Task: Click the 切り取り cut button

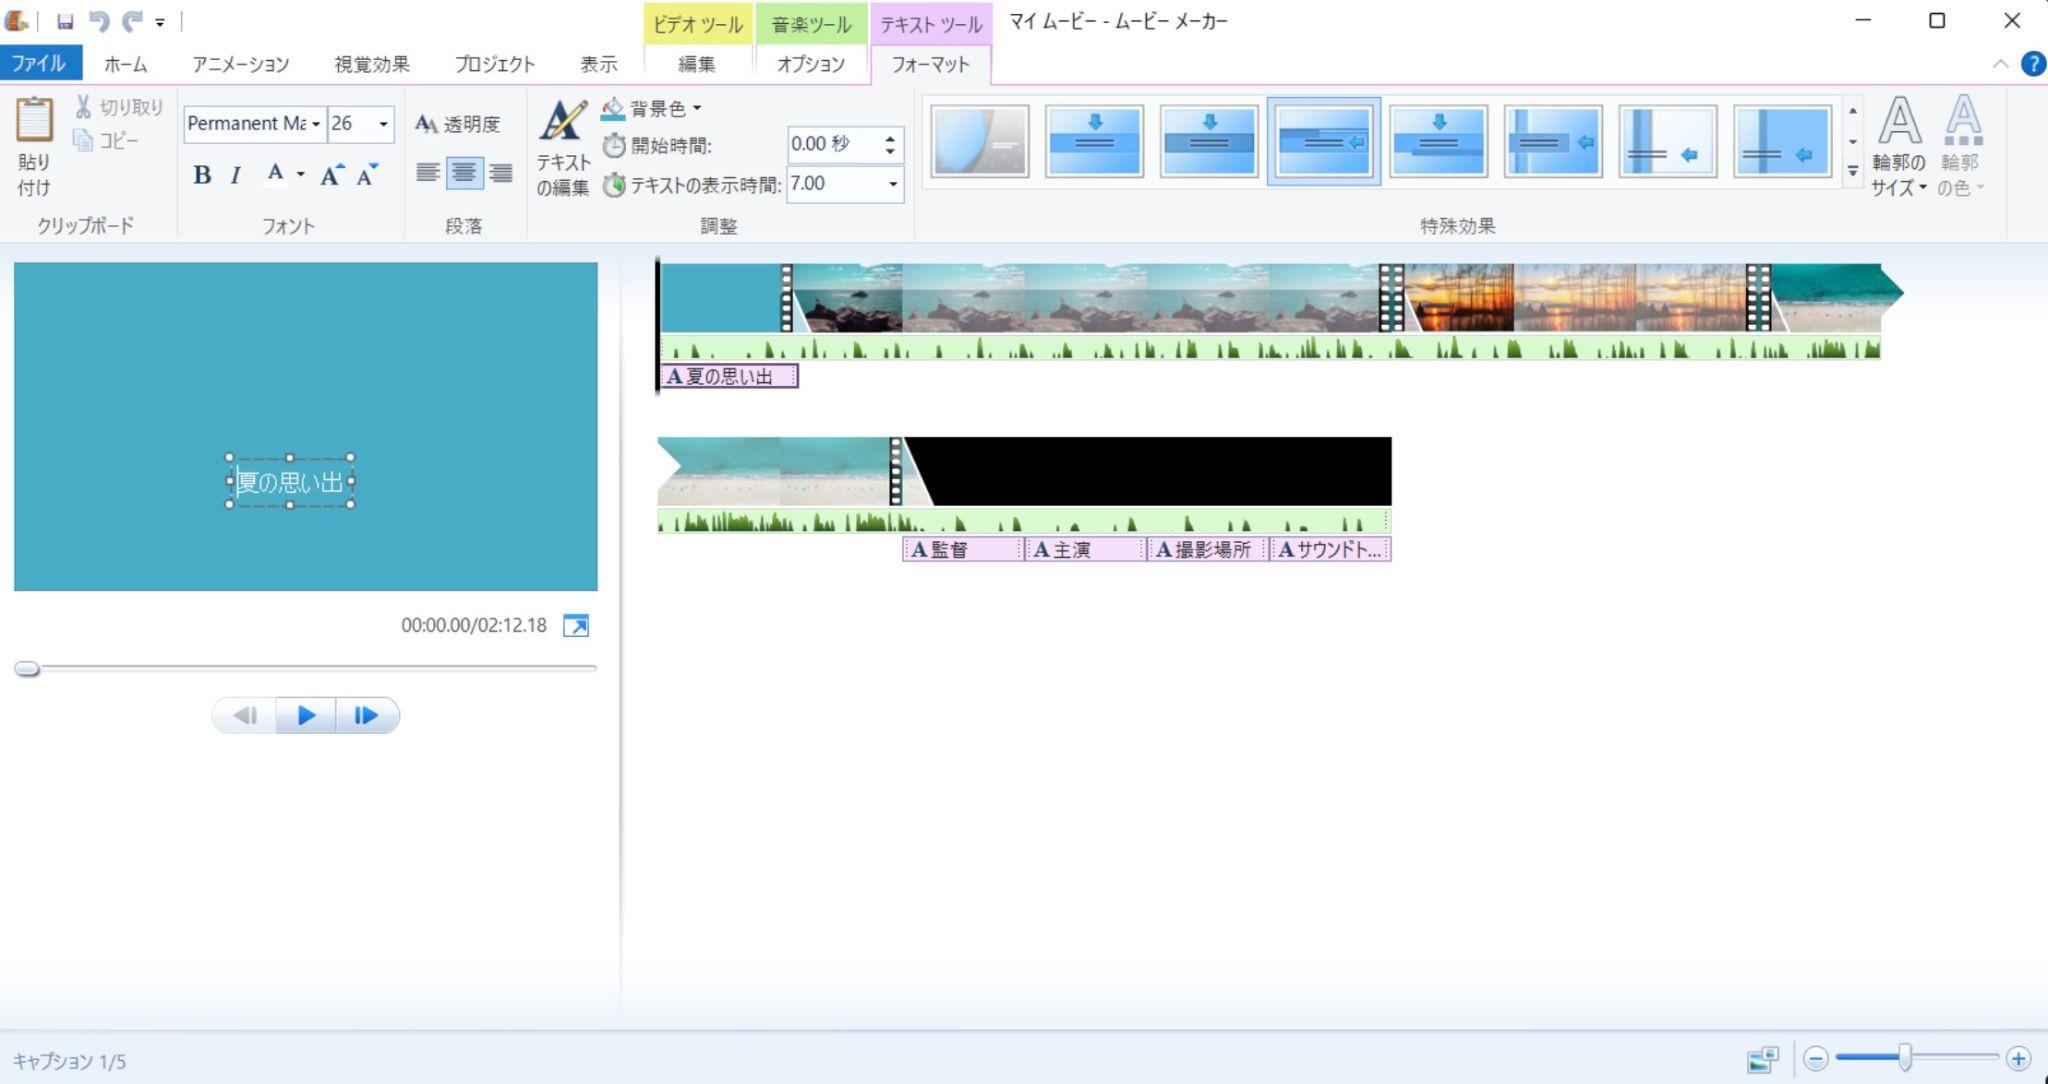Action: point(119,107)
